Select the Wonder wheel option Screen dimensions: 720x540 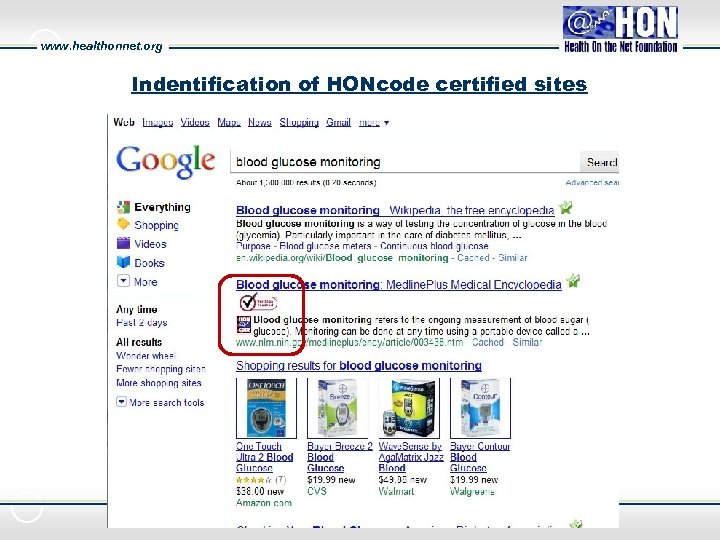pos(146,355)
